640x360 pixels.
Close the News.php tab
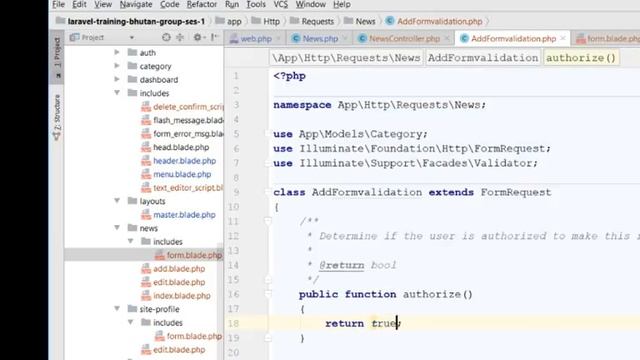[345, 38]
